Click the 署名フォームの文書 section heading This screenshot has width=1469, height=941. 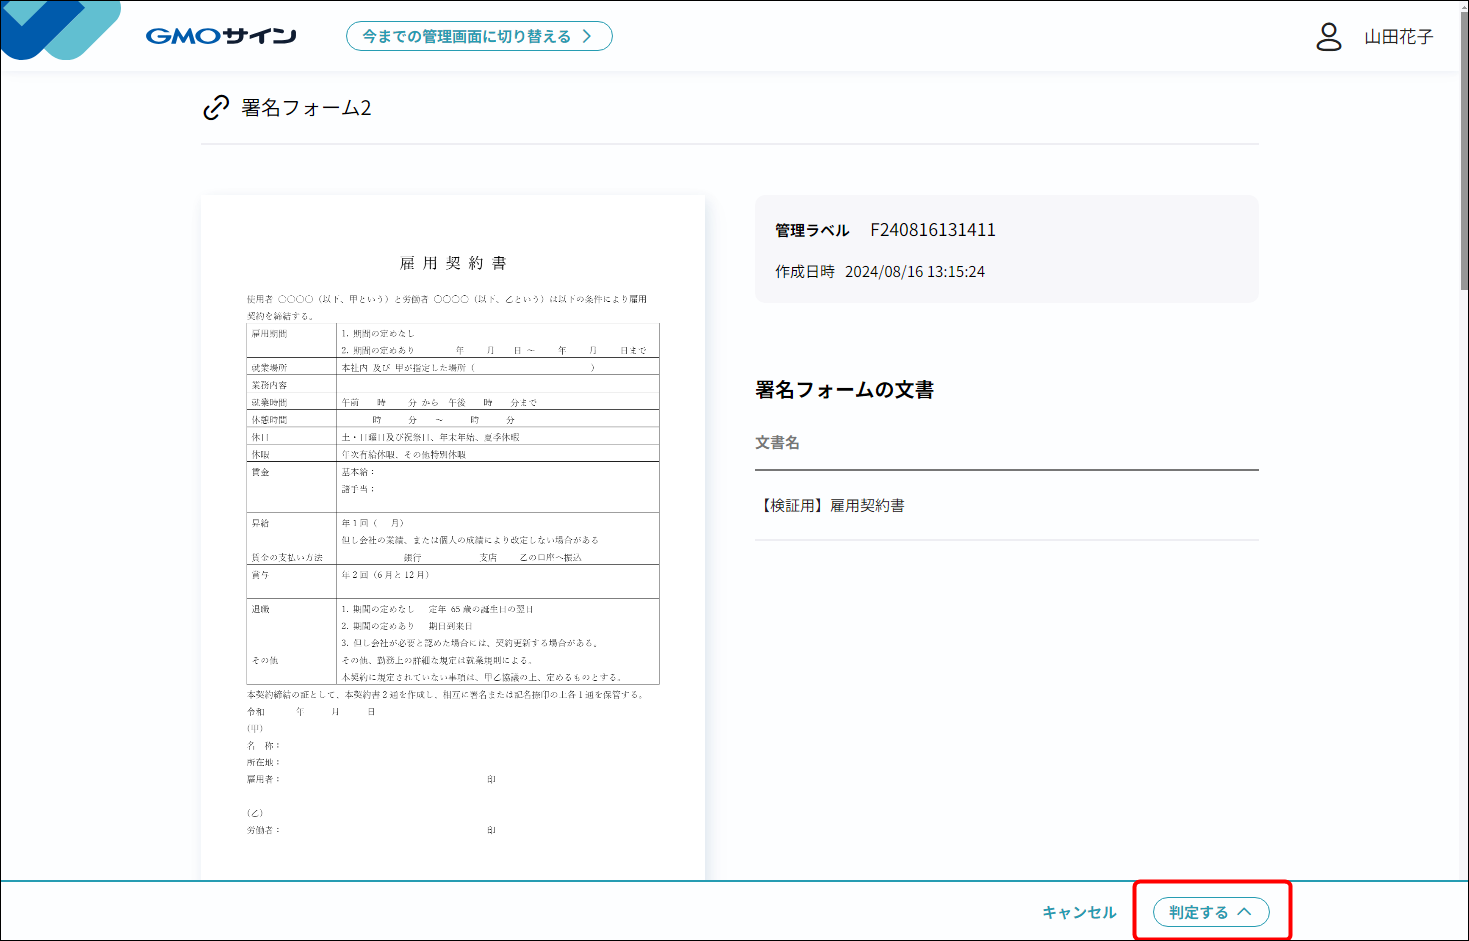click(x=844, y=390)
